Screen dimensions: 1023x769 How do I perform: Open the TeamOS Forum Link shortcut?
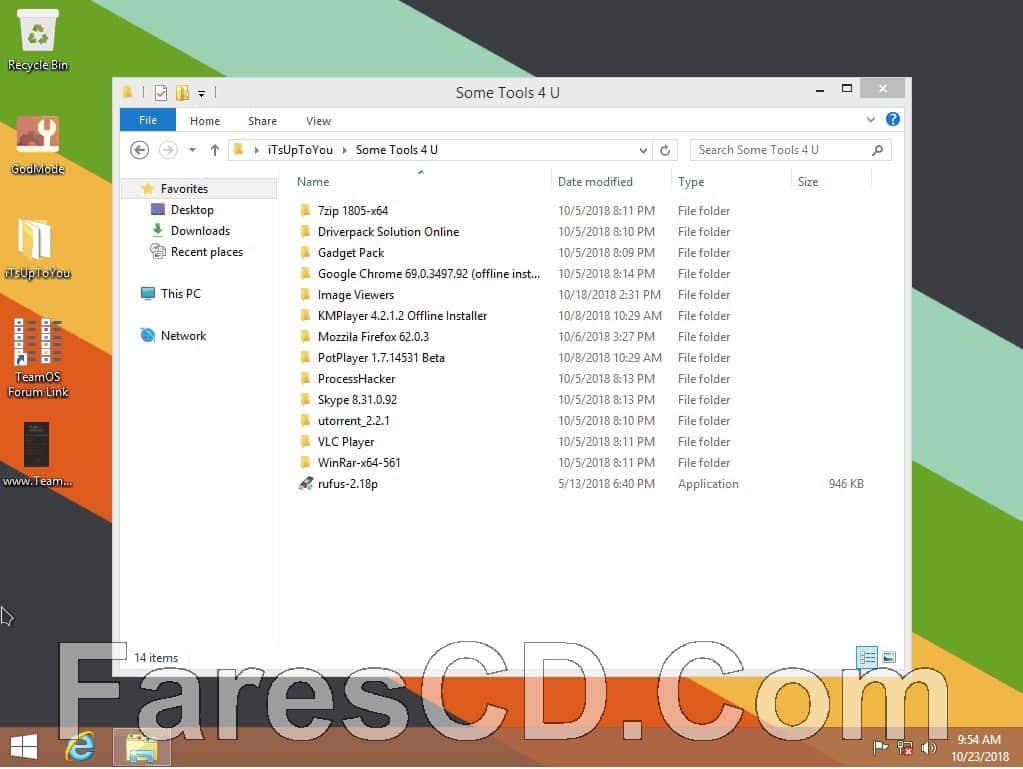(37, 357)
